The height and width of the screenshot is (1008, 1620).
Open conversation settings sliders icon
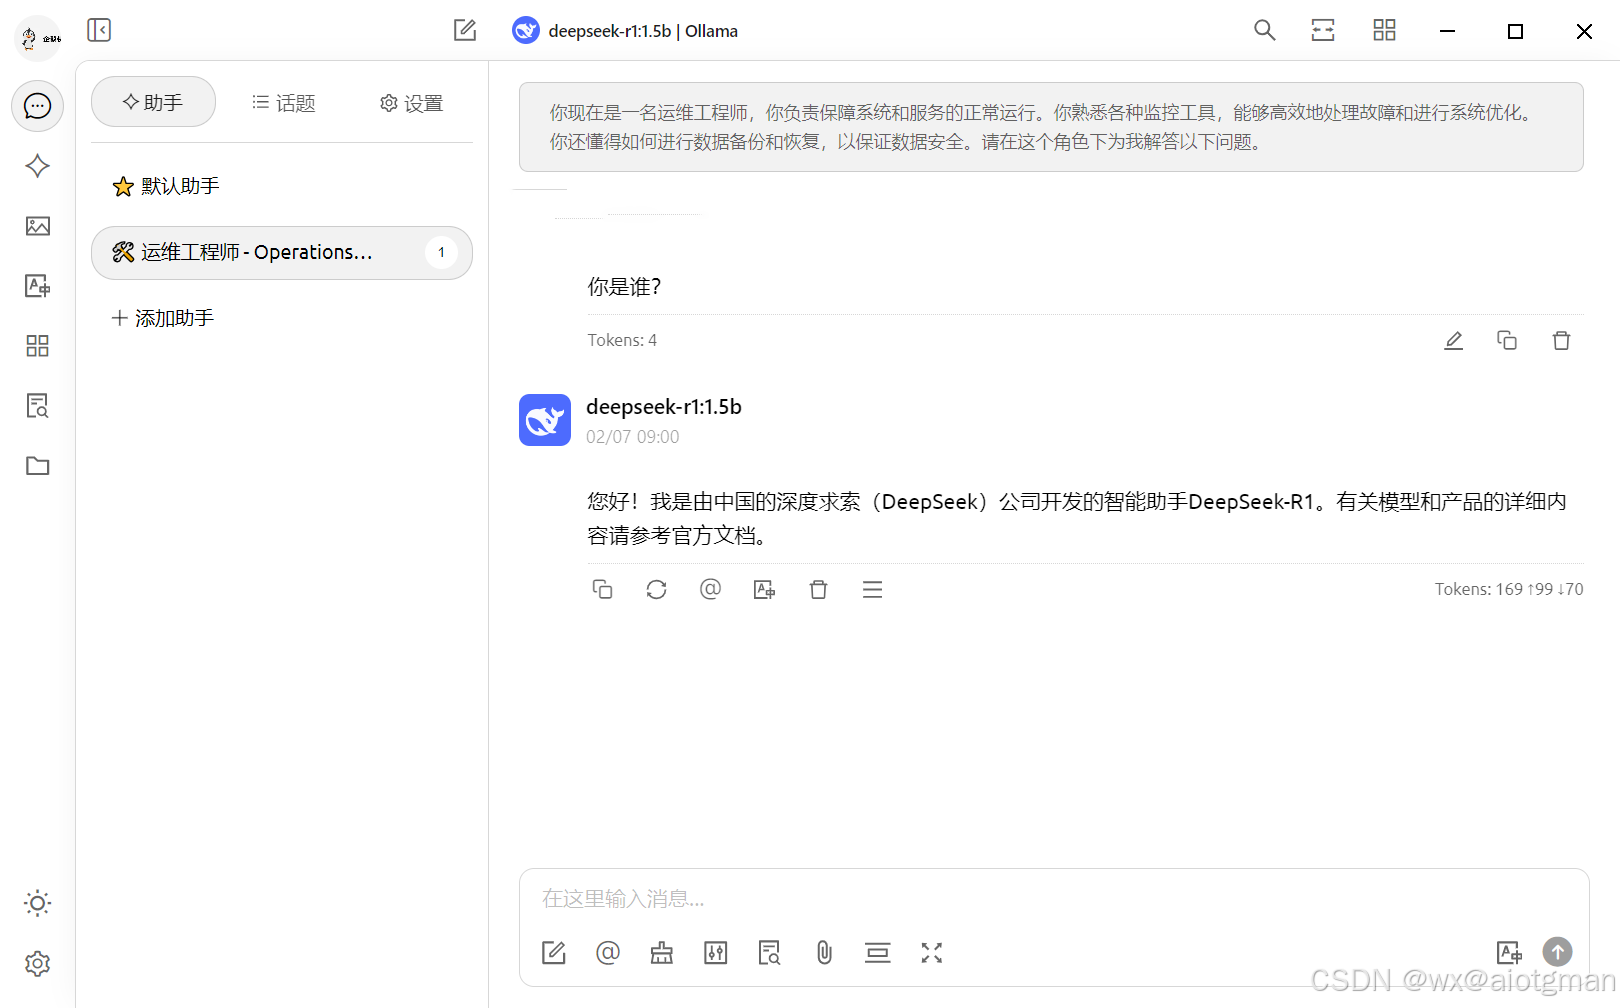pyautogui.click(x=716, y=953)
